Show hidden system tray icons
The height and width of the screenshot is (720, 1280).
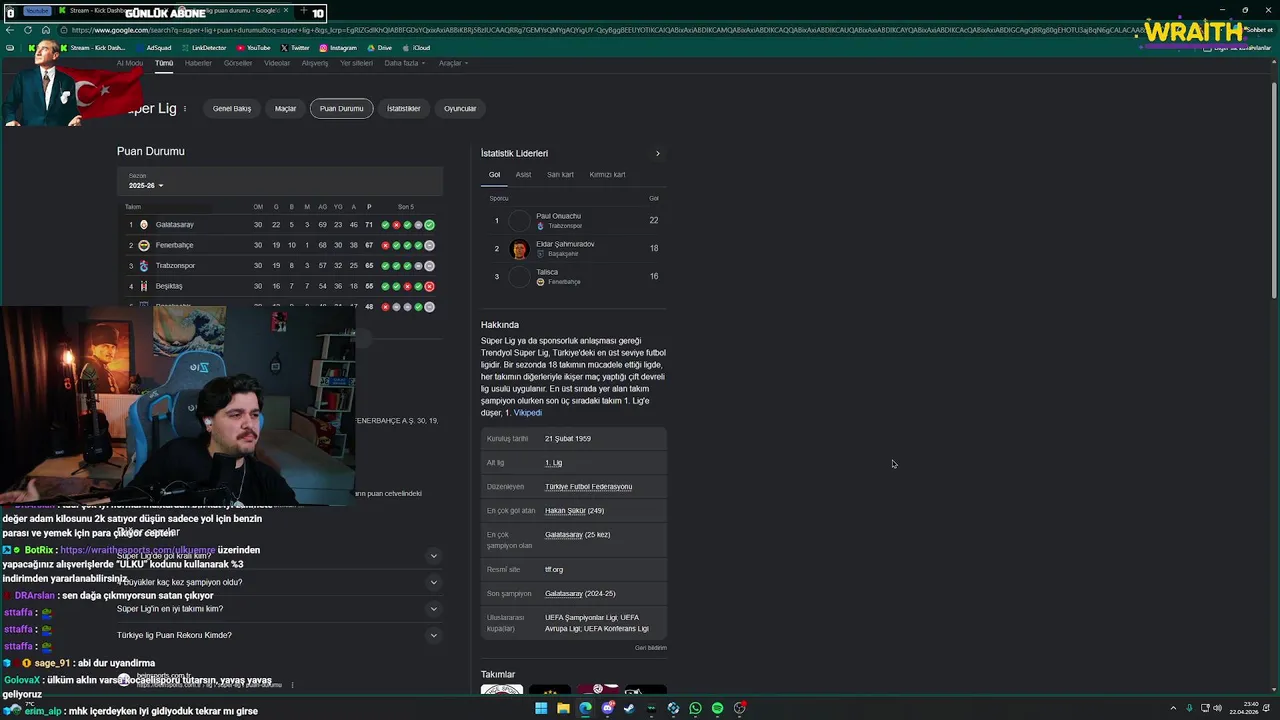[1173, 708]
